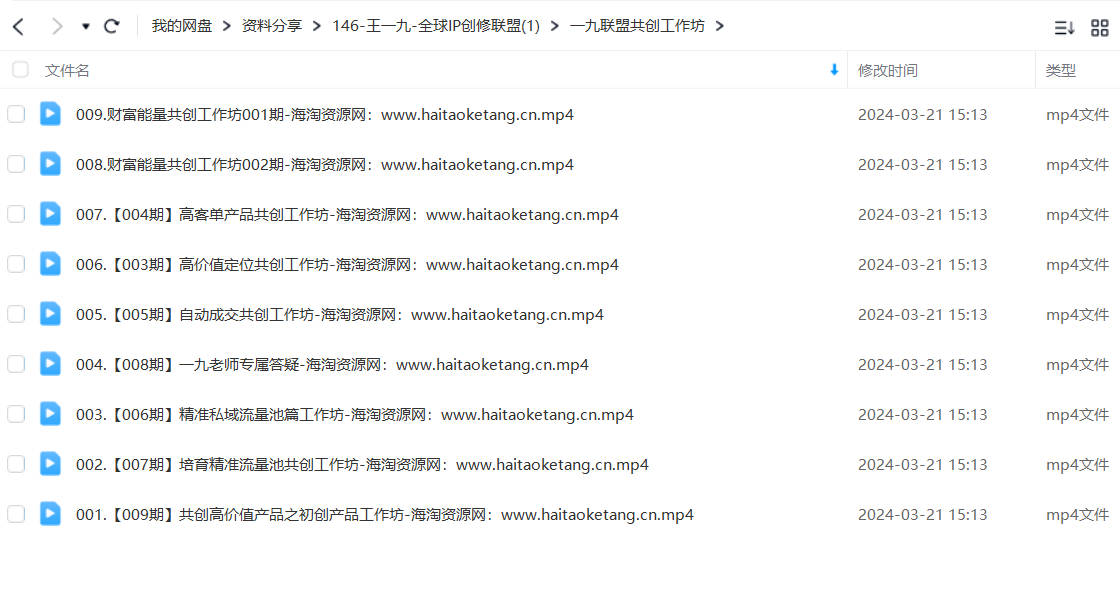Click 一九联盟共创工作坊 breadcrumb
This screenshot has height=592, width=1120.
coord(637,26)
